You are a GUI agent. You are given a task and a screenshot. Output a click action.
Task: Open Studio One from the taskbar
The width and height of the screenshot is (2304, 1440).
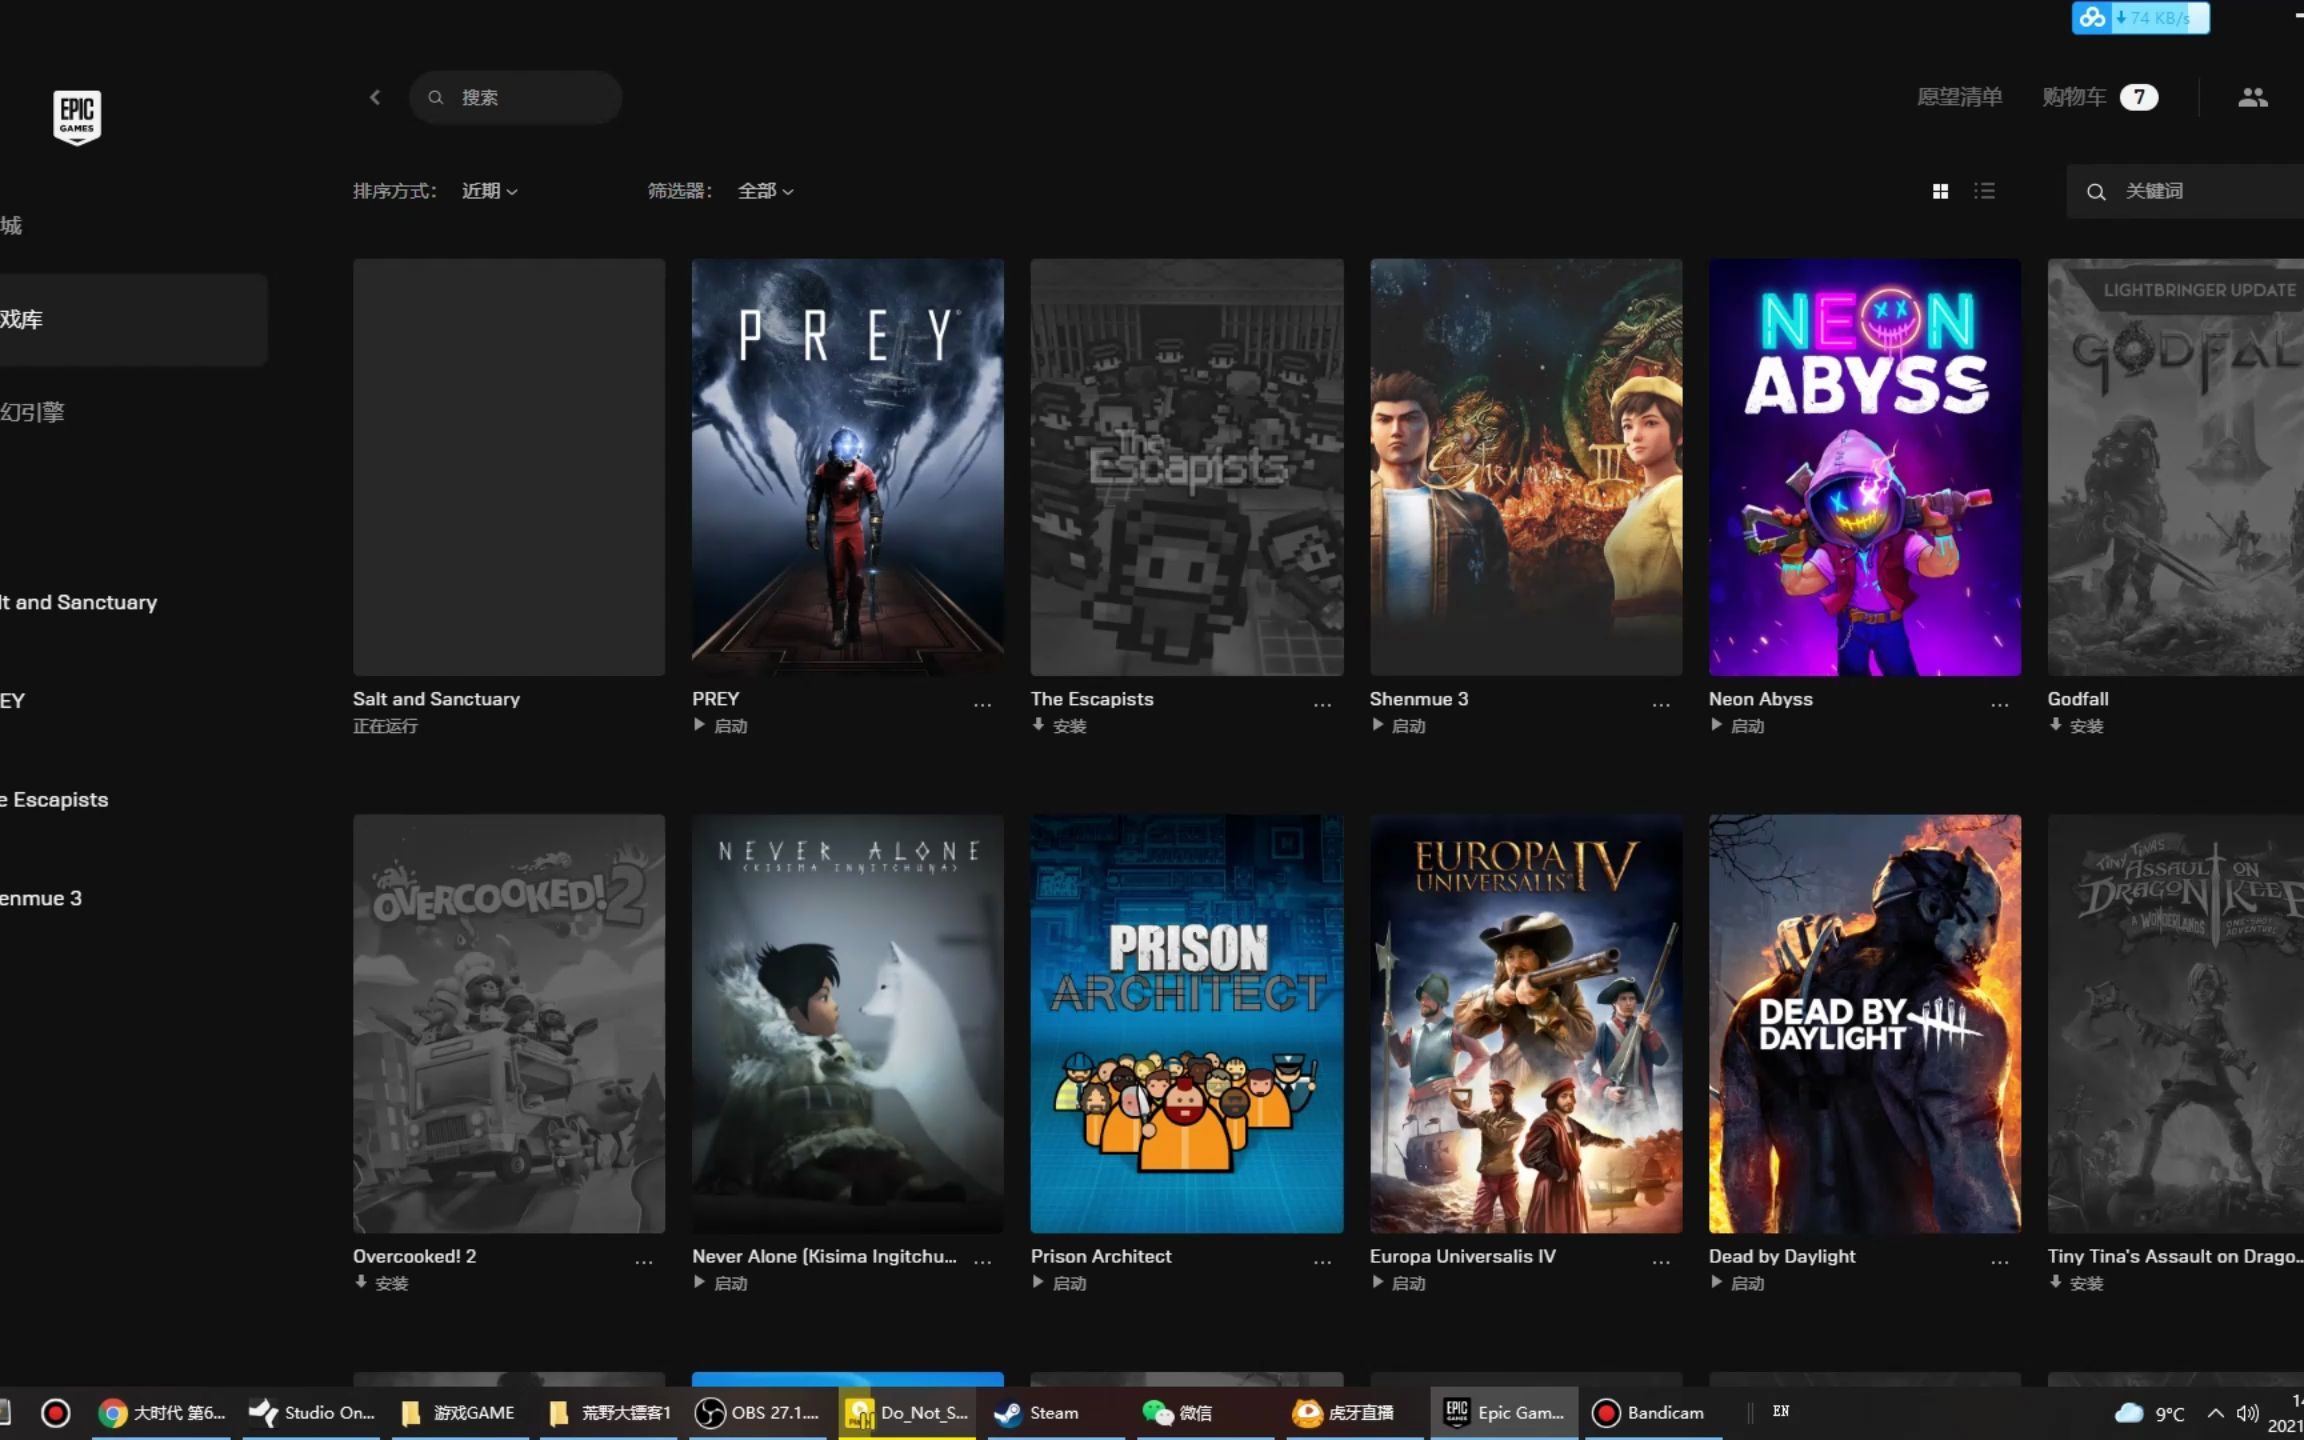(311, 1413)
